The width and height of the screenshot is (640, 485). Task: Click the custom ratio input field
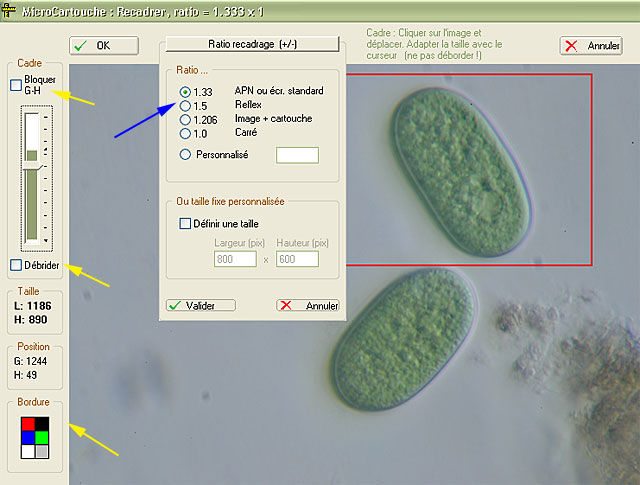click(297, 155)
